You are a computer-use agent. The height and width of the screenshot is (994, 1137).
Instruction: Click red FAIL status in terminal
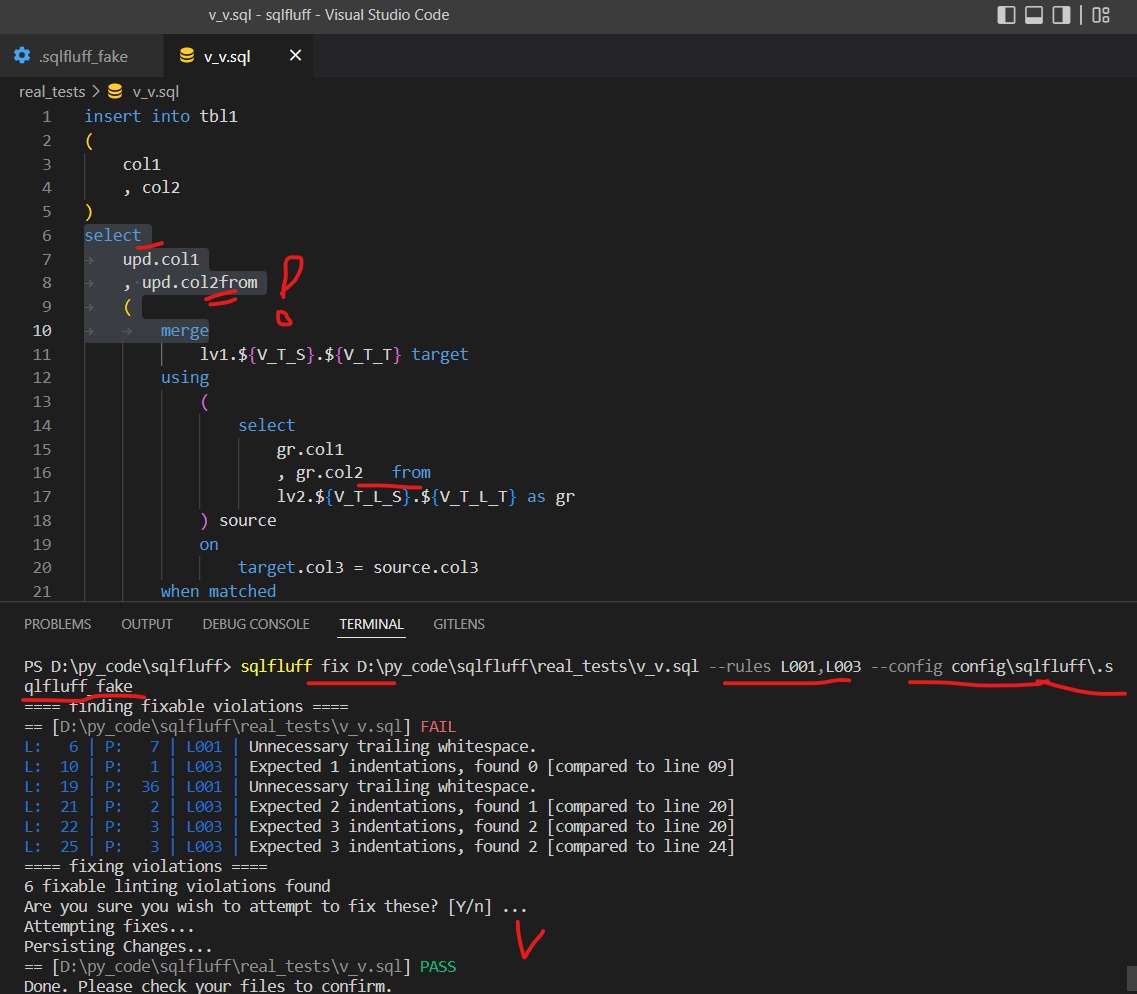(438, 726)
